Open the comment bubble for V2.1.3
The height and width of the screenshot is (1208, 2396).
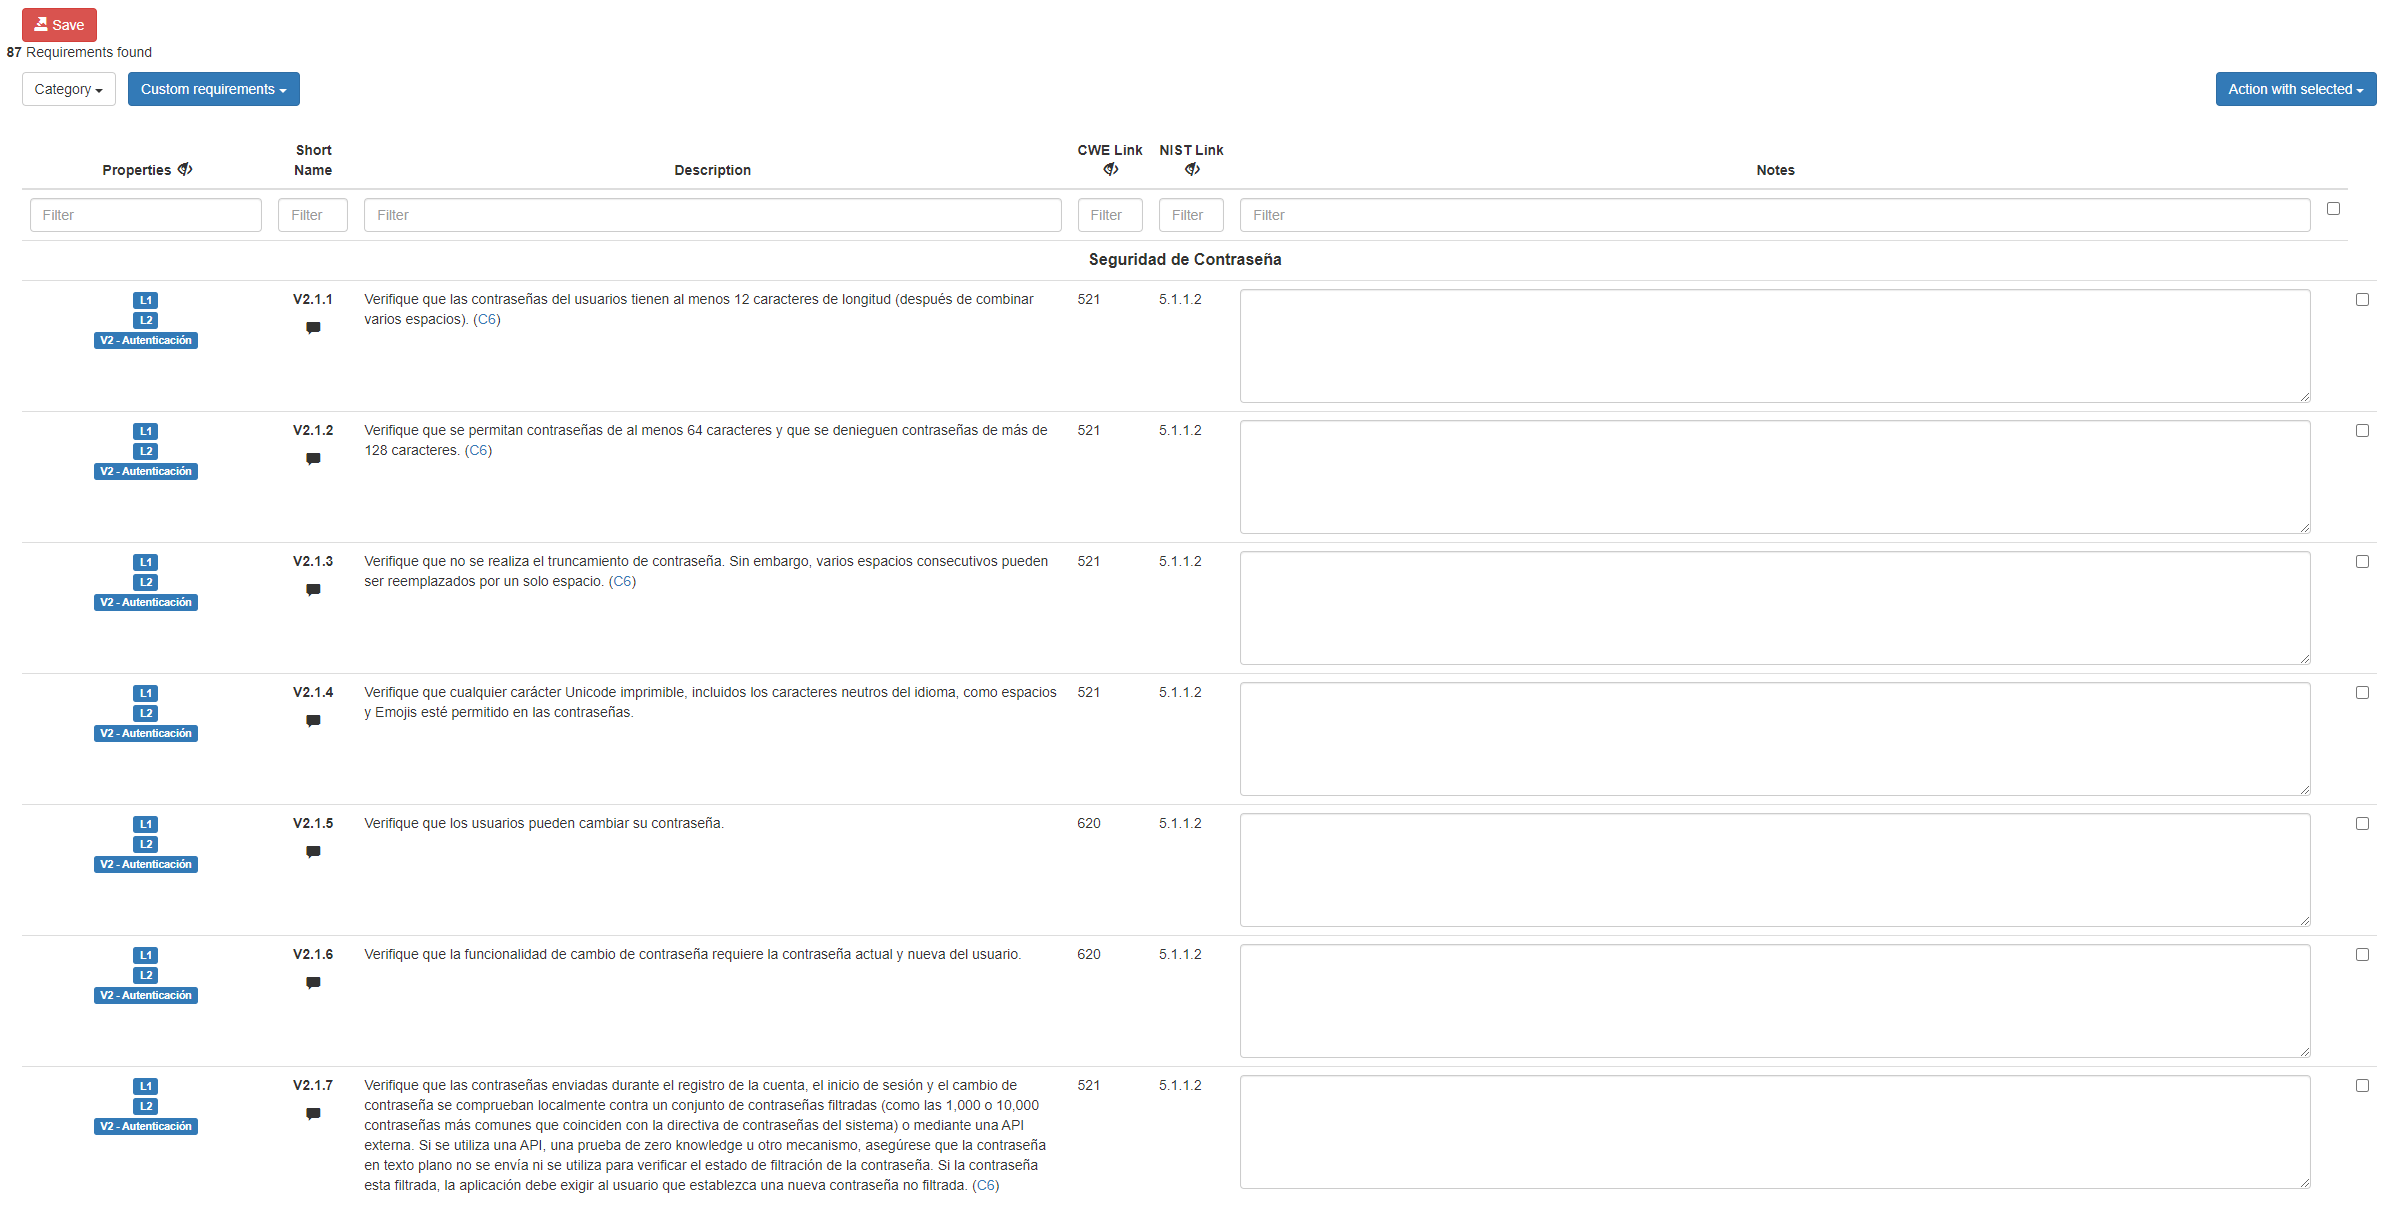[313, 590]
